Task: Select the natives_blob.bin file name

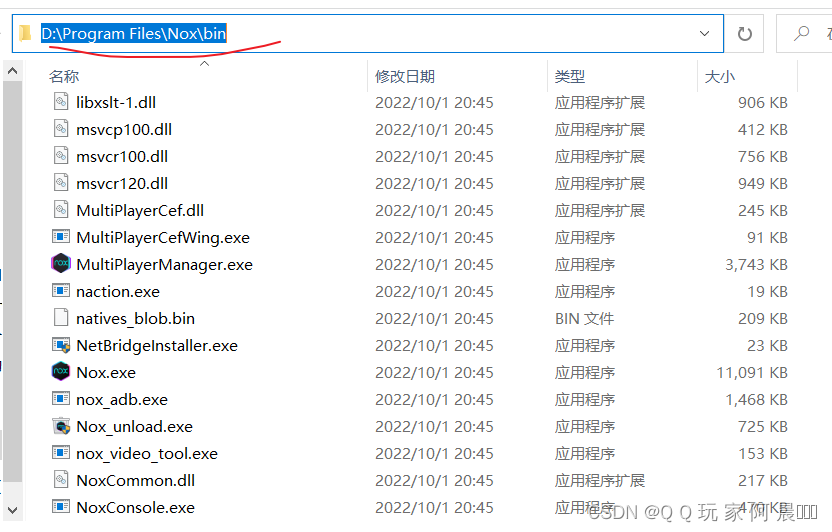Action: pos(135,319)
